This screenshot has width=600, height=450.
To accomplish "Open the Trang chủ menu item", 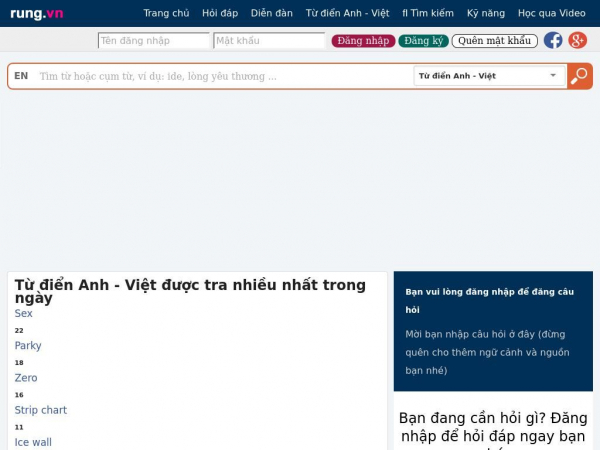I will (166, 13).
